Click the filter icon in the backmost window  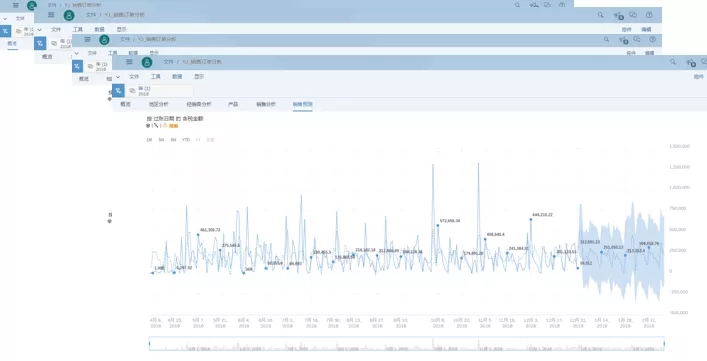pyautogui.click(x=5, y=31)
